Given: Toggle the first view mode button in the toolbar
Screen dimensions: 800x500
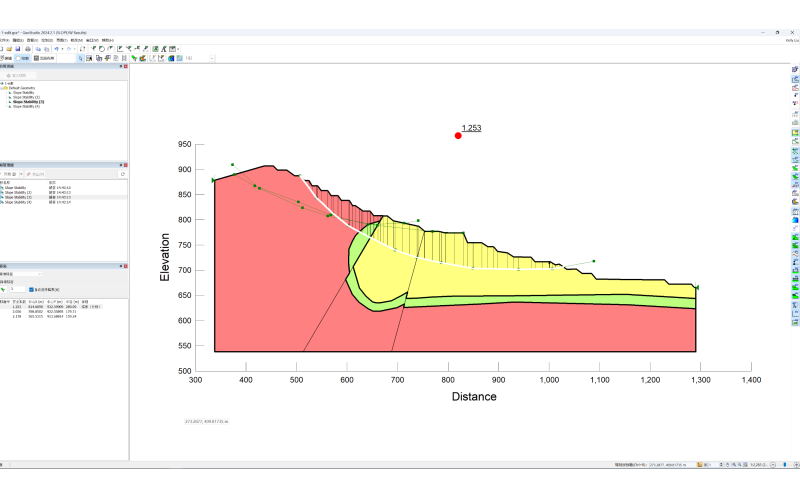Looking at the screenshot, I should pyautogui.click(x=7, y=58).
